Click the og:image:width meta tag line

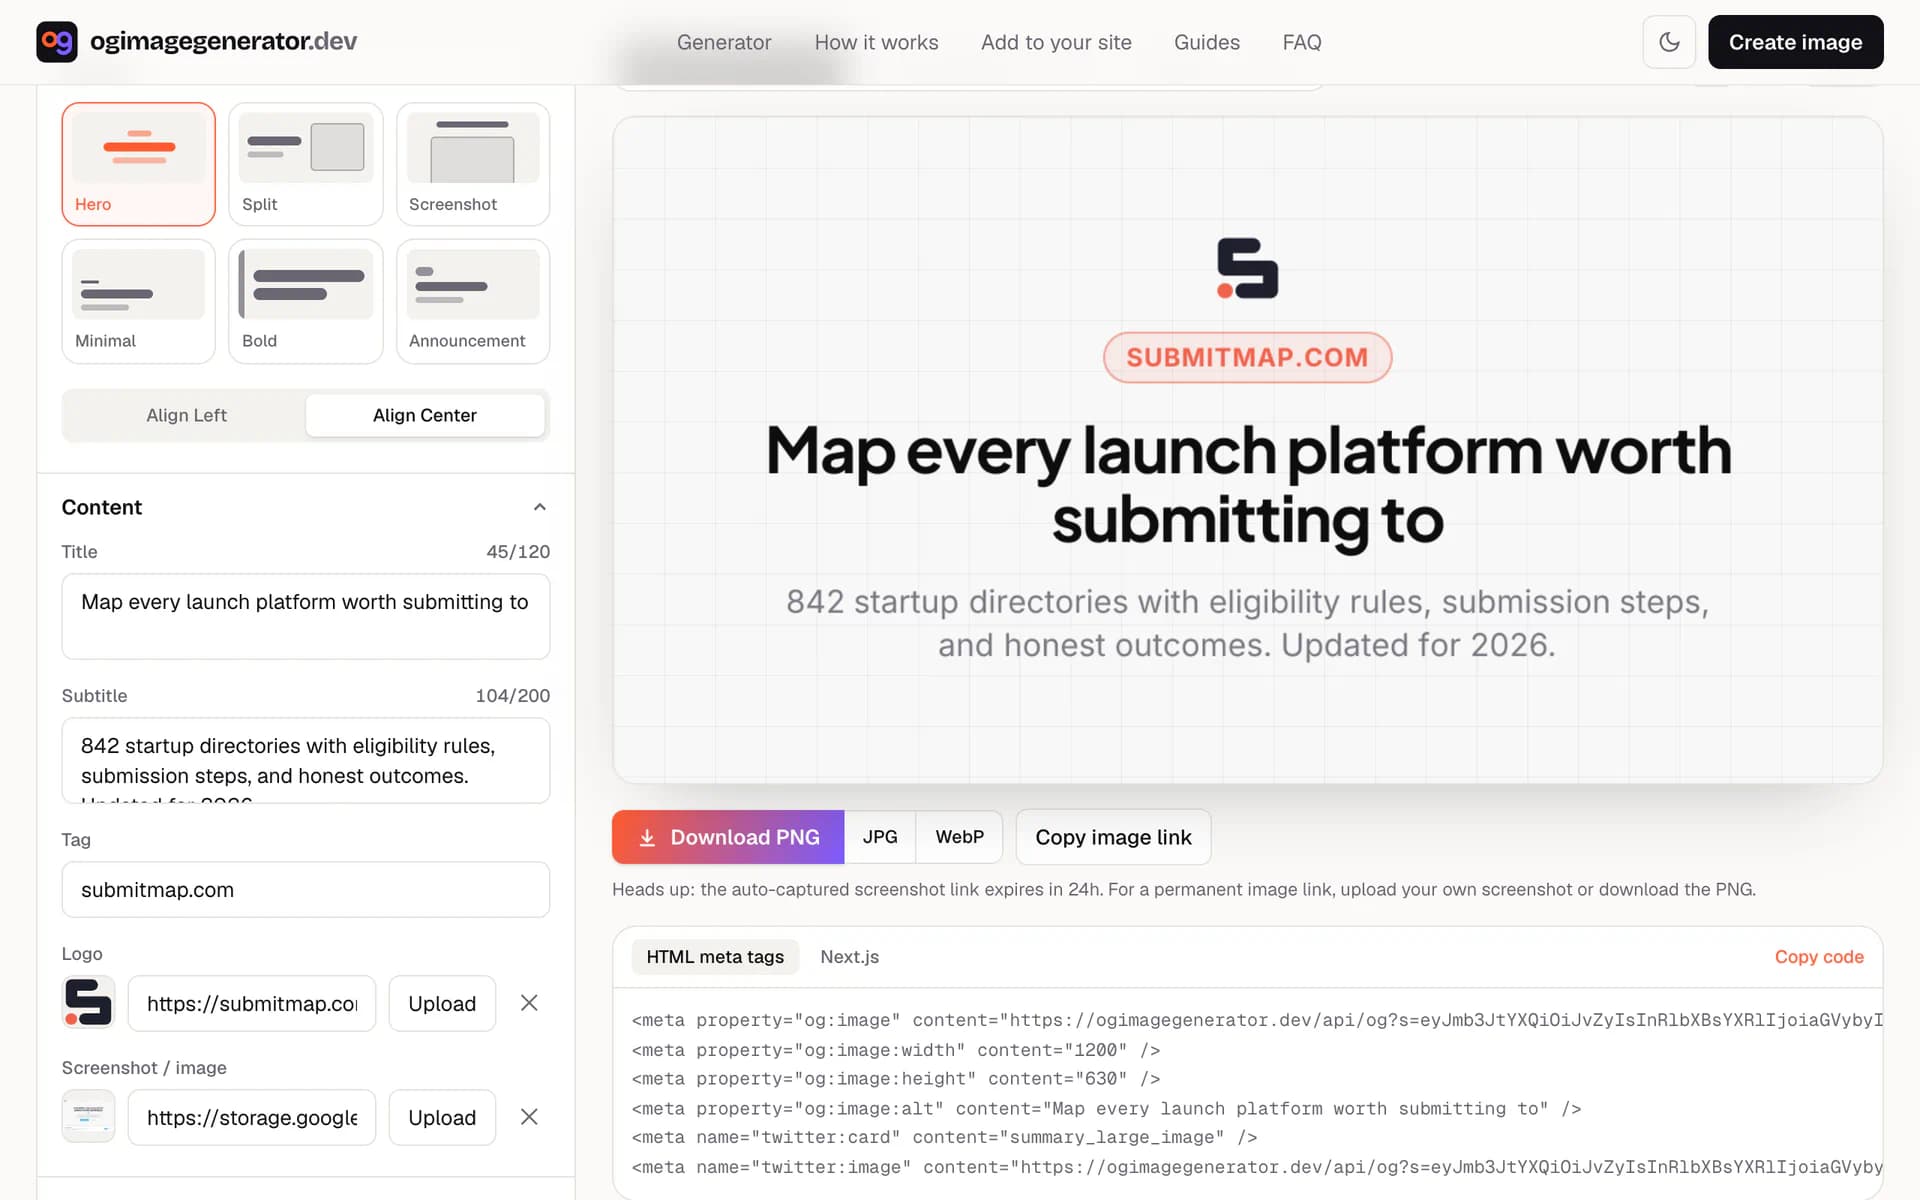pos(896,1050)
